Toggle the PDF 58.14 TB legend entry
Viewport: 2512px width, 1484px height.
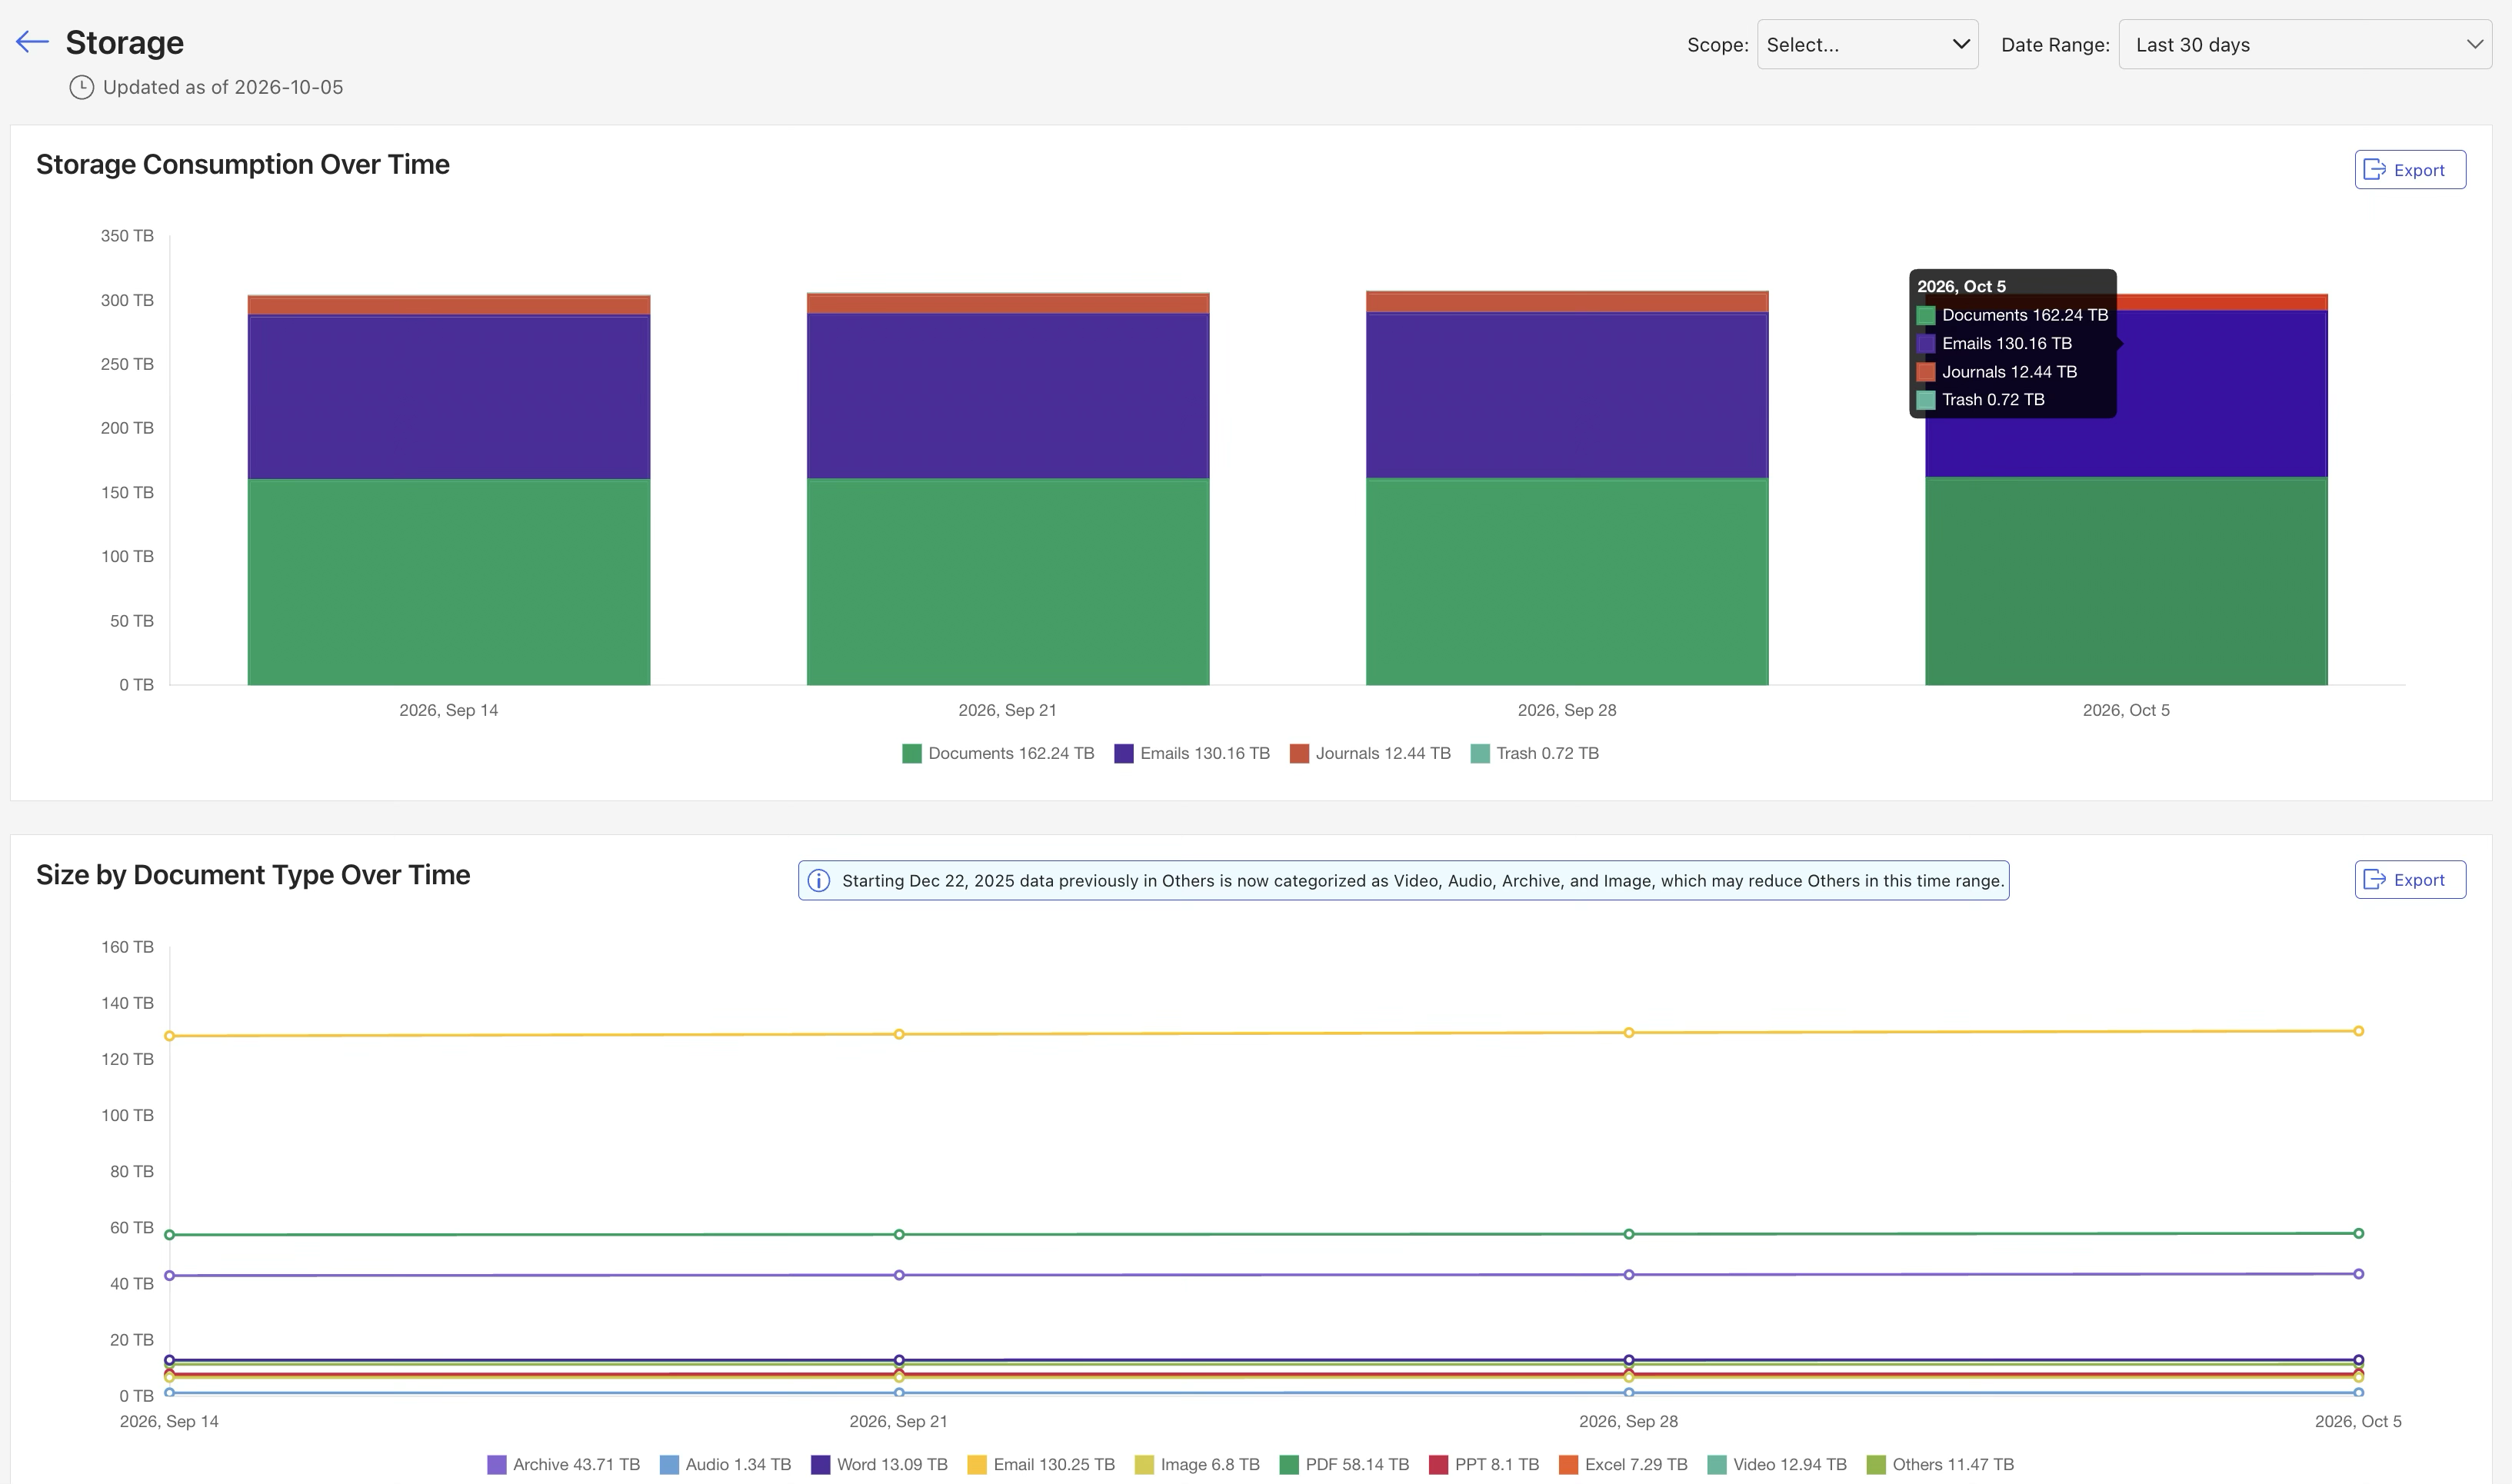click(x=1345, y=1465)
